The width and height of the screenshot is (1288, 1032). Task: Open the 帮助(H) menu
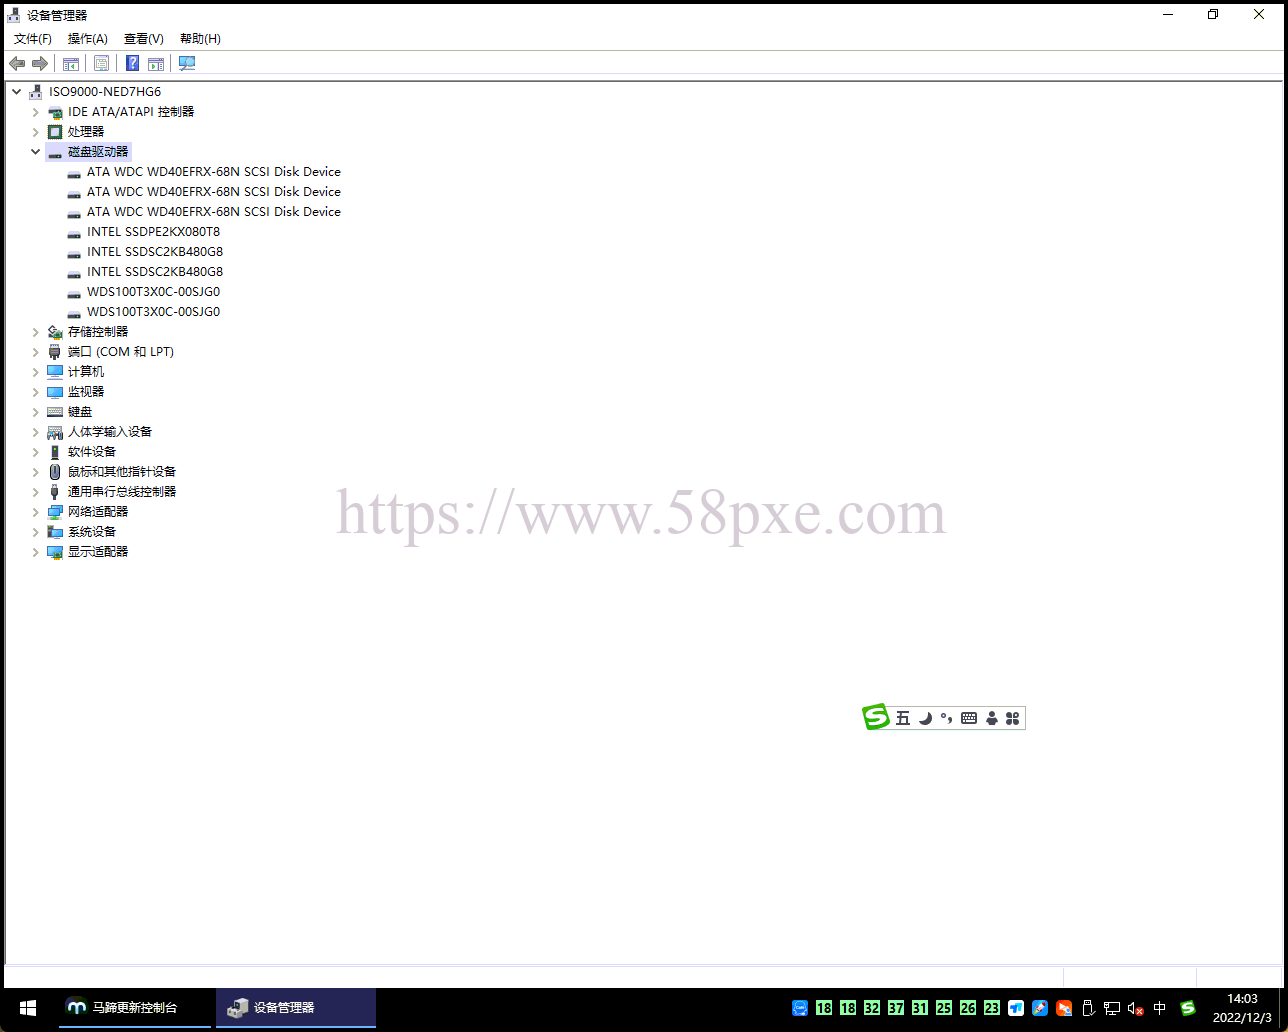[200, 38]
